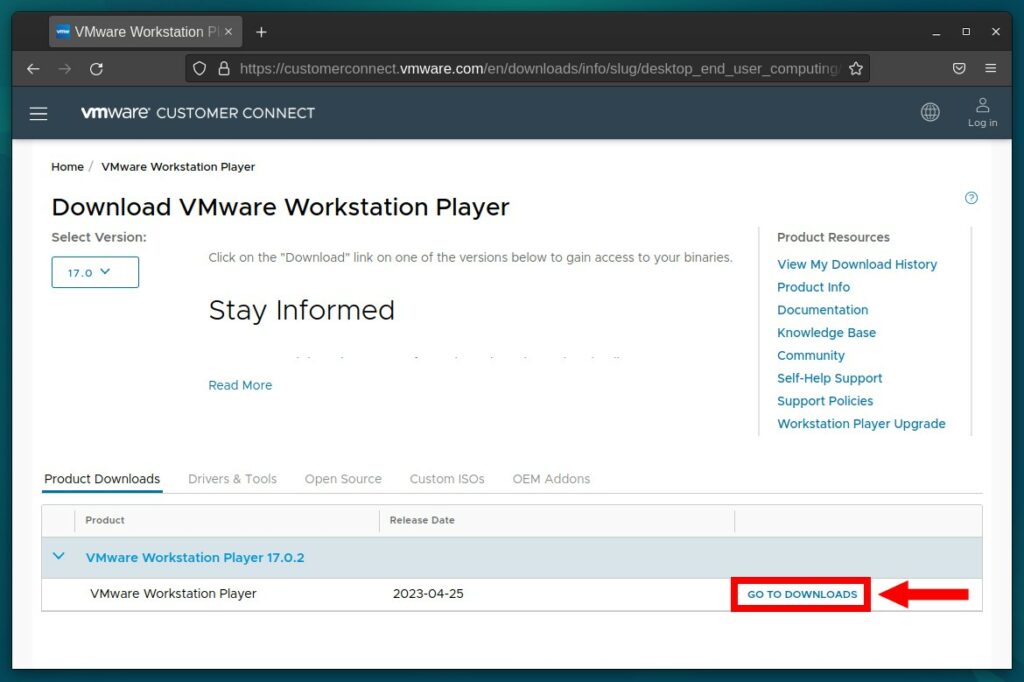Open the Self-Help Support link
The width and height of the screenshot is (1024, 682).
point(829,378)
